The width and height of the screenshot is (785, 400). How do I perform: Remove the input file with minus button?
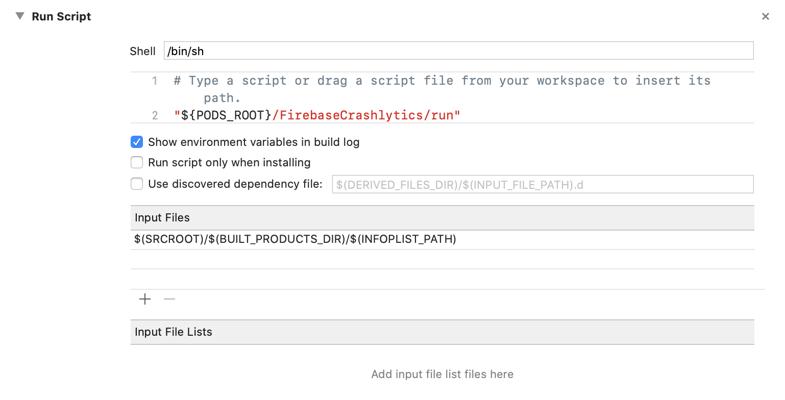click(x=169, y=299)
